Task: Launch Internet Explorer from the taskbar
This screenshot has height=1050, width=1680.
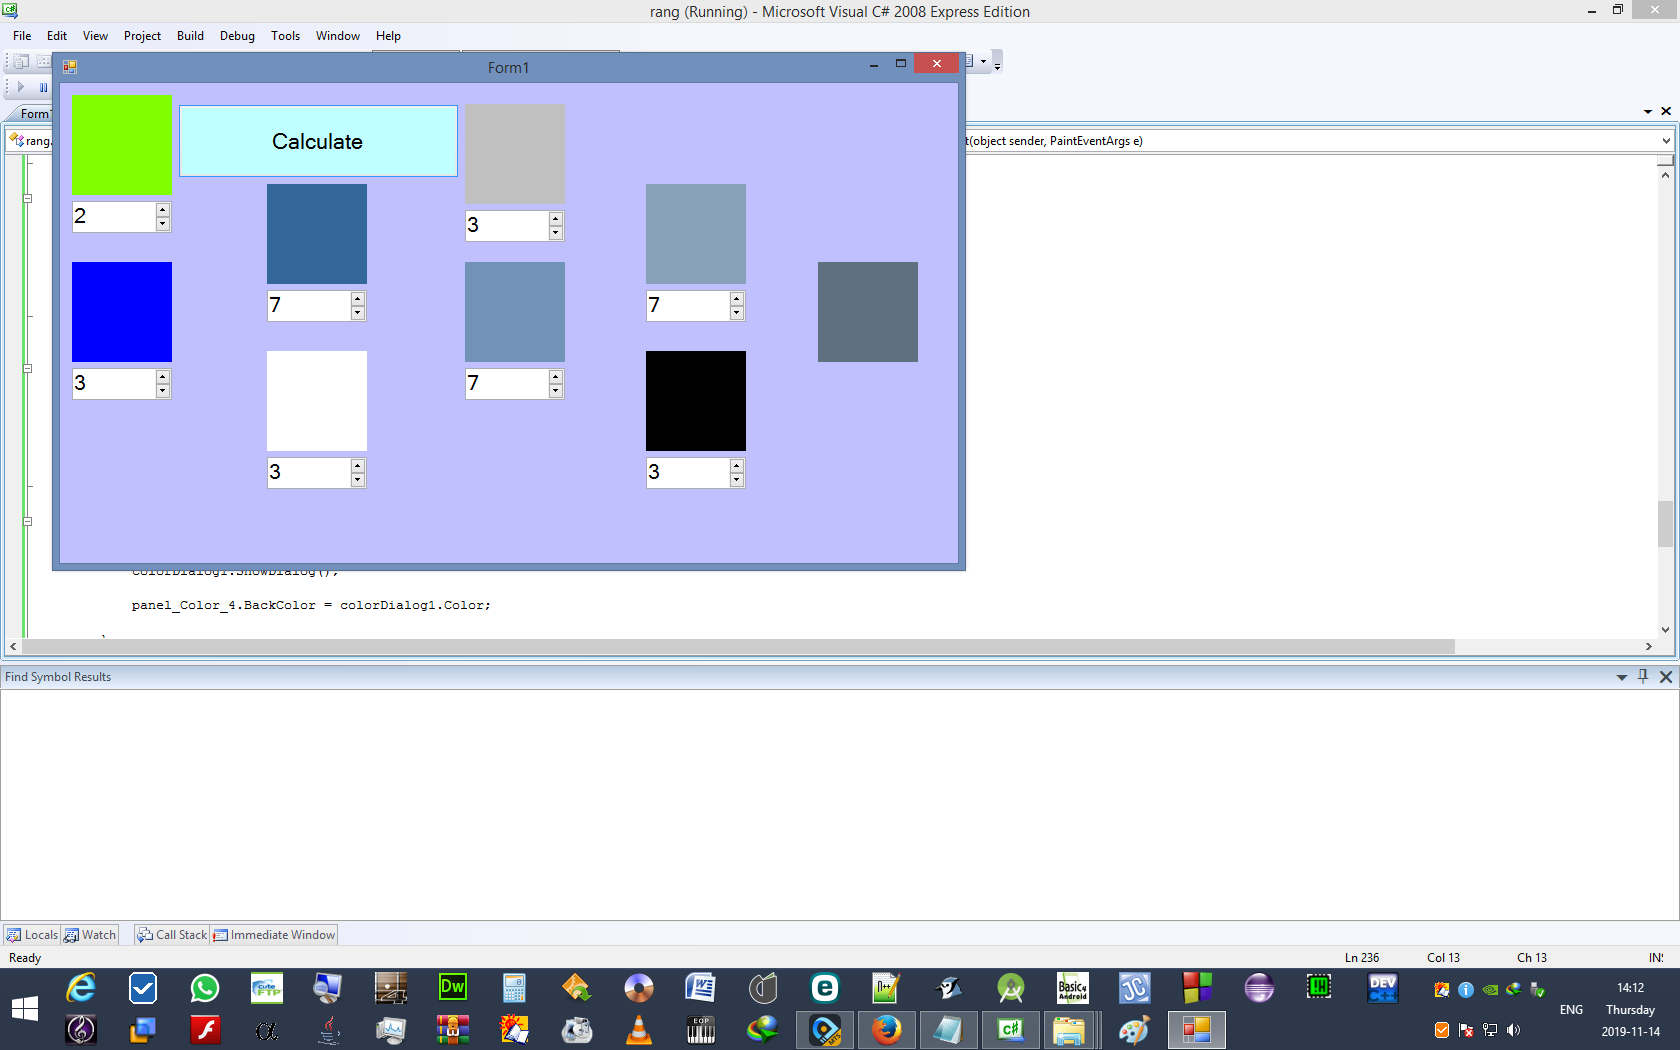Action: 81,989
